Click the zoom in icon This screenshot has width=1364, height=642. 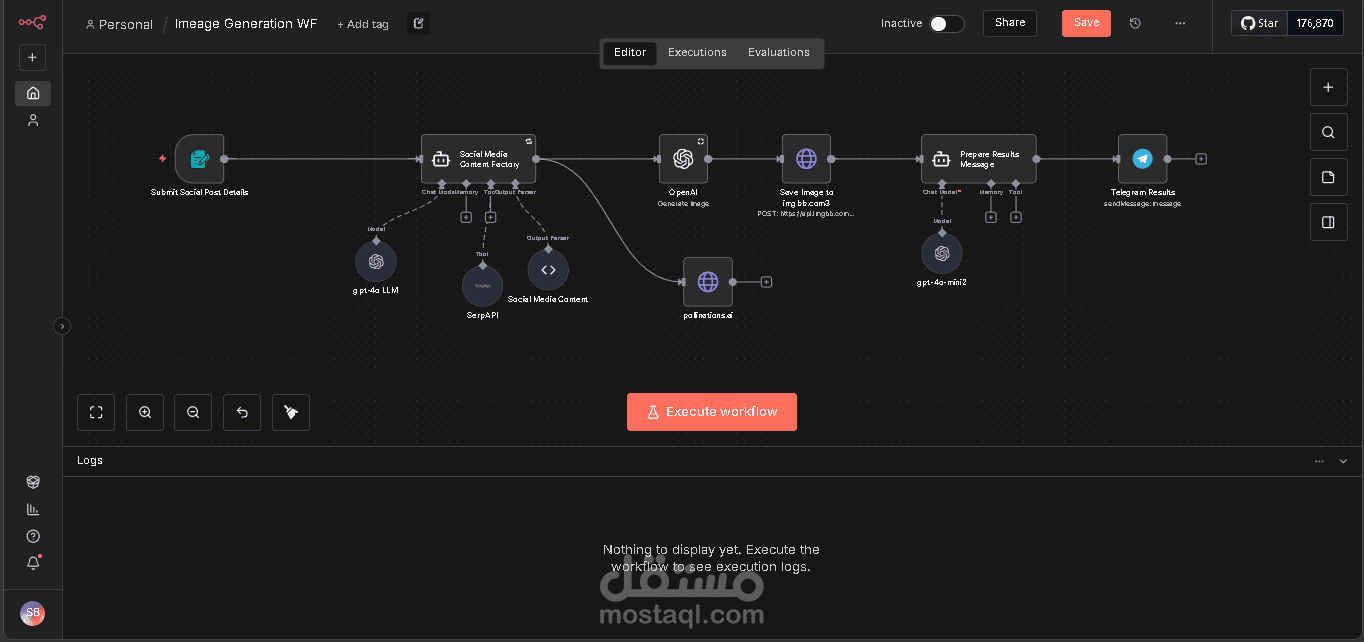[x=145, y=412]
